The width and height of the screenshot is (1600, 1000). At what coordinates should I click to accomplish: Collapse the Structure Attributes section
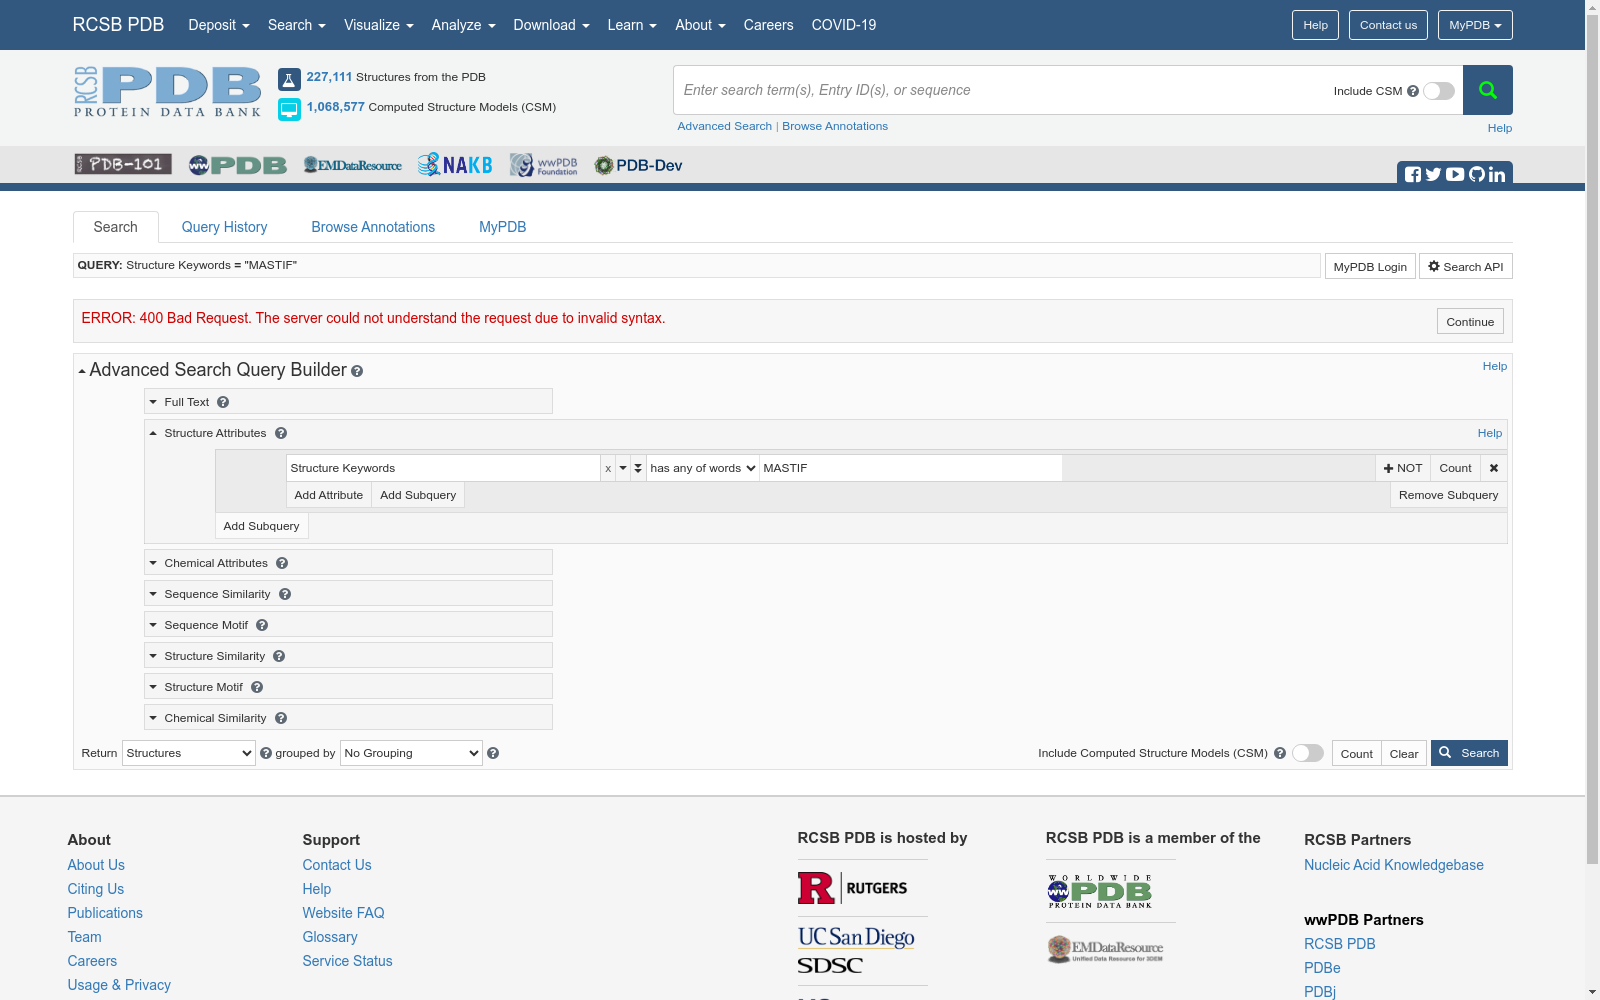[153, 433]
